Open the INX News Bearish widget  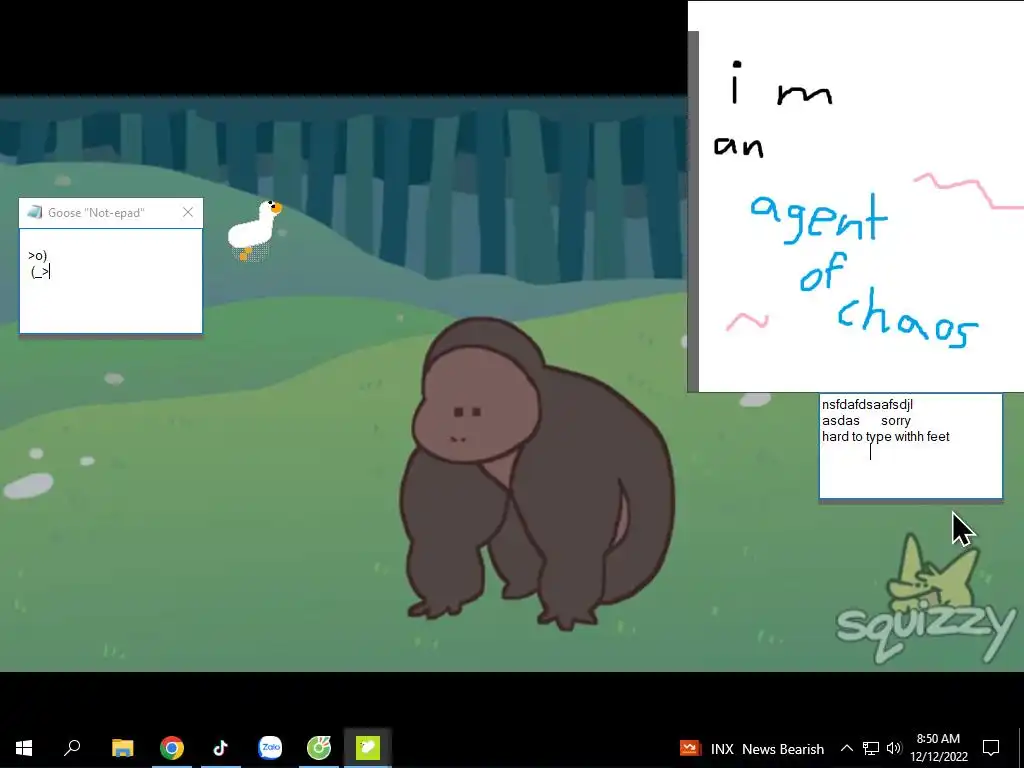[752, 748]
